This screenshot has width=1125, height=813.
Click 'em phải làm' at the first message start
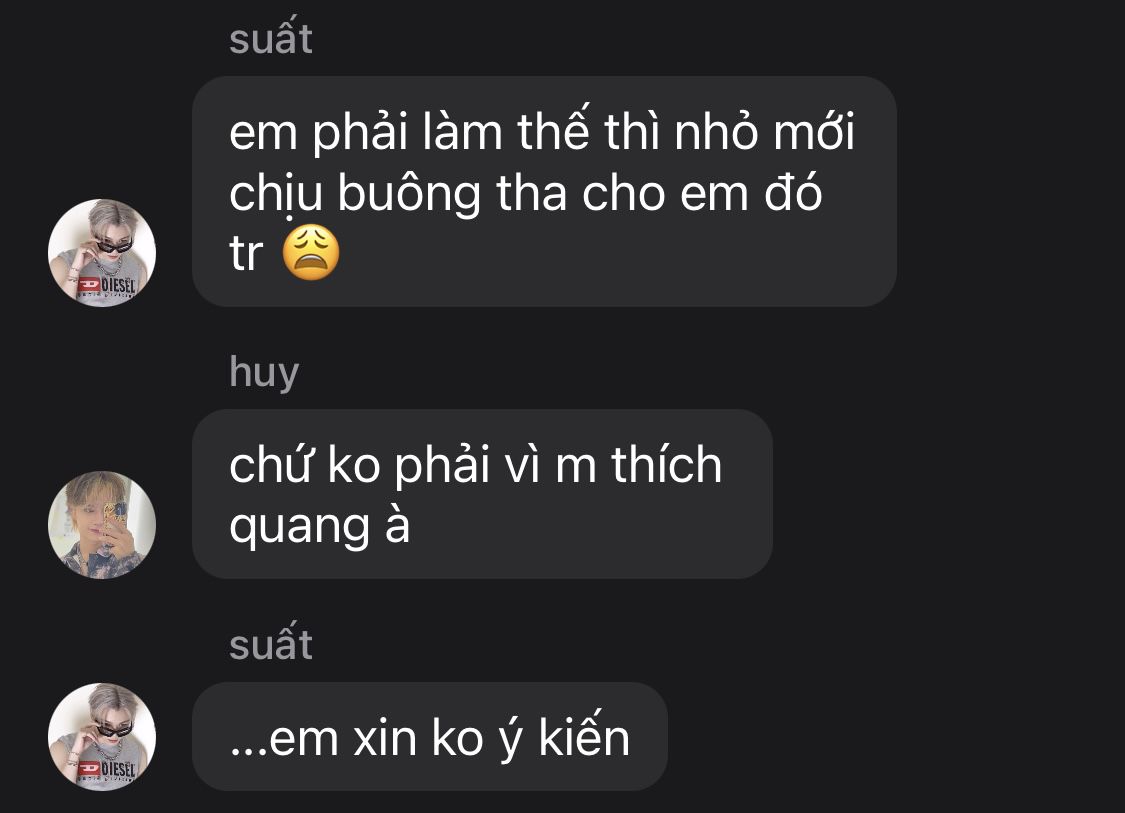(366, 132)
